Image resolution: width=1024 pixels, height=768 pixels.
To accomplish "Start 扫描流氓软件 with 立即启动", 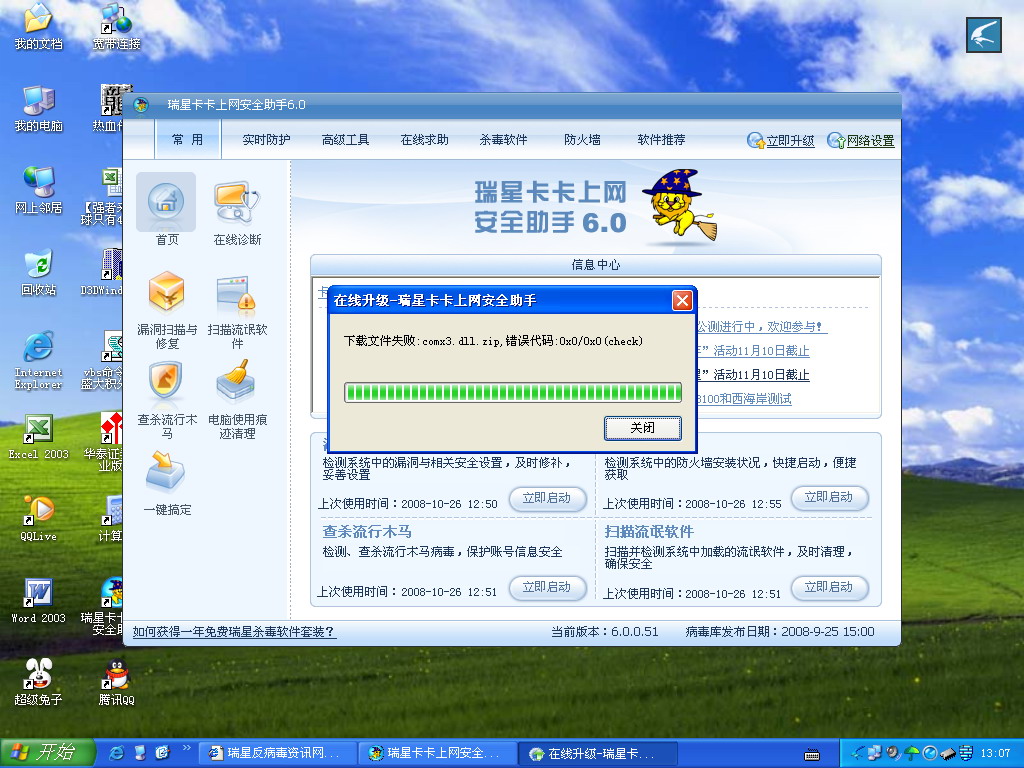I will 829,587.
